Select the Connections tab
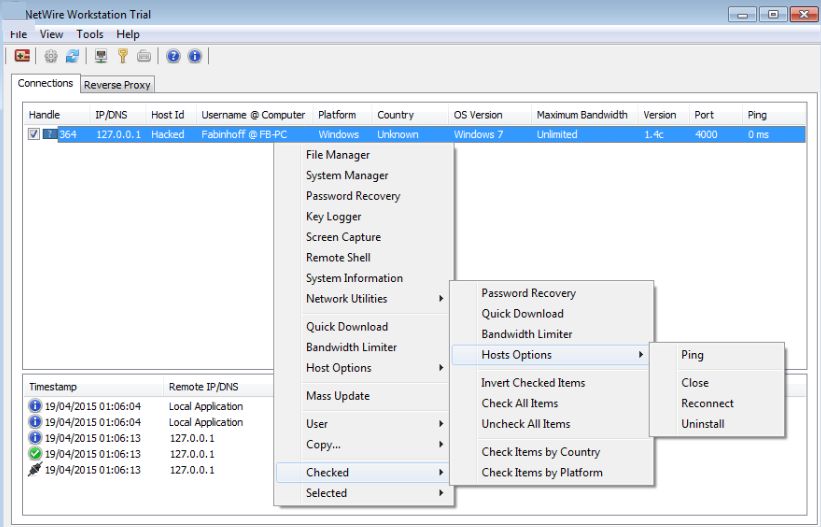The width and height of the screenshot is (821, 527). (x=46, y=83)
